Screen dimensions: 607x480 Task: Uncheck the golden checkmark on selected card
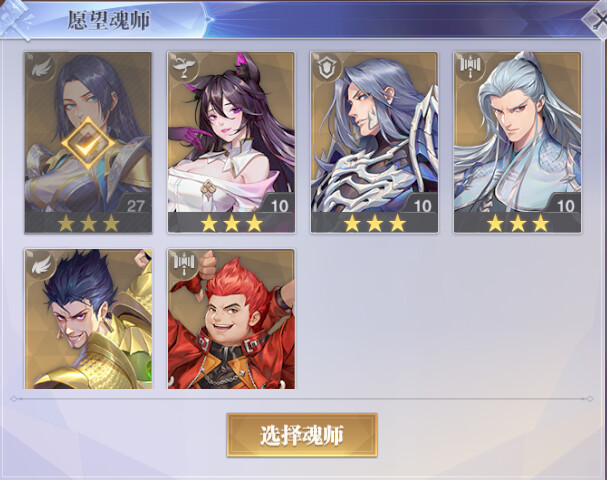tap(88, 143)
